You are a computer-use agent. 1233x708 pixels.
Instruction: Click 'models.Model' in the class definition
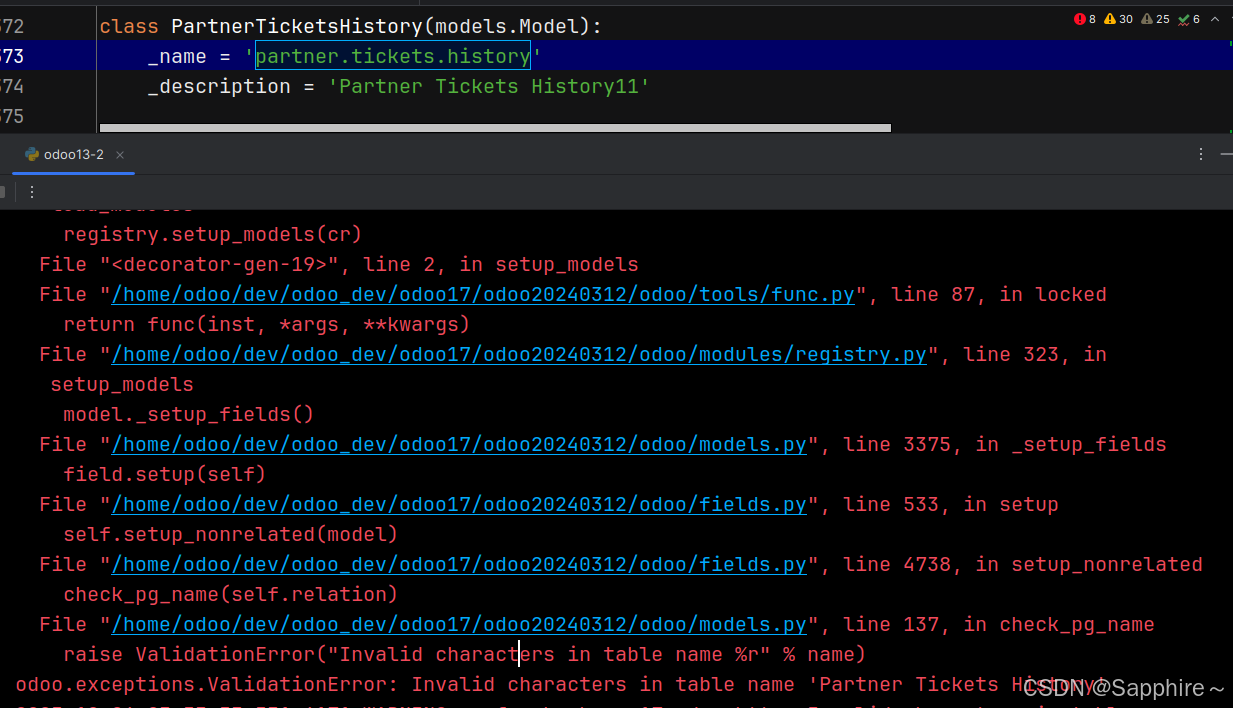click(x=507, y=27)
